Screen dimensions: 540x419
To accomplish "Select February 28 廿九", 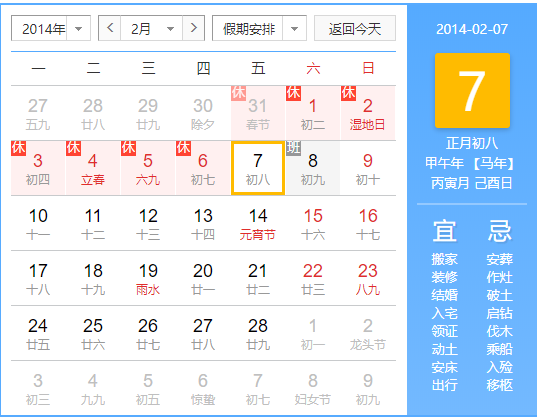I will [x=258, y=334].
